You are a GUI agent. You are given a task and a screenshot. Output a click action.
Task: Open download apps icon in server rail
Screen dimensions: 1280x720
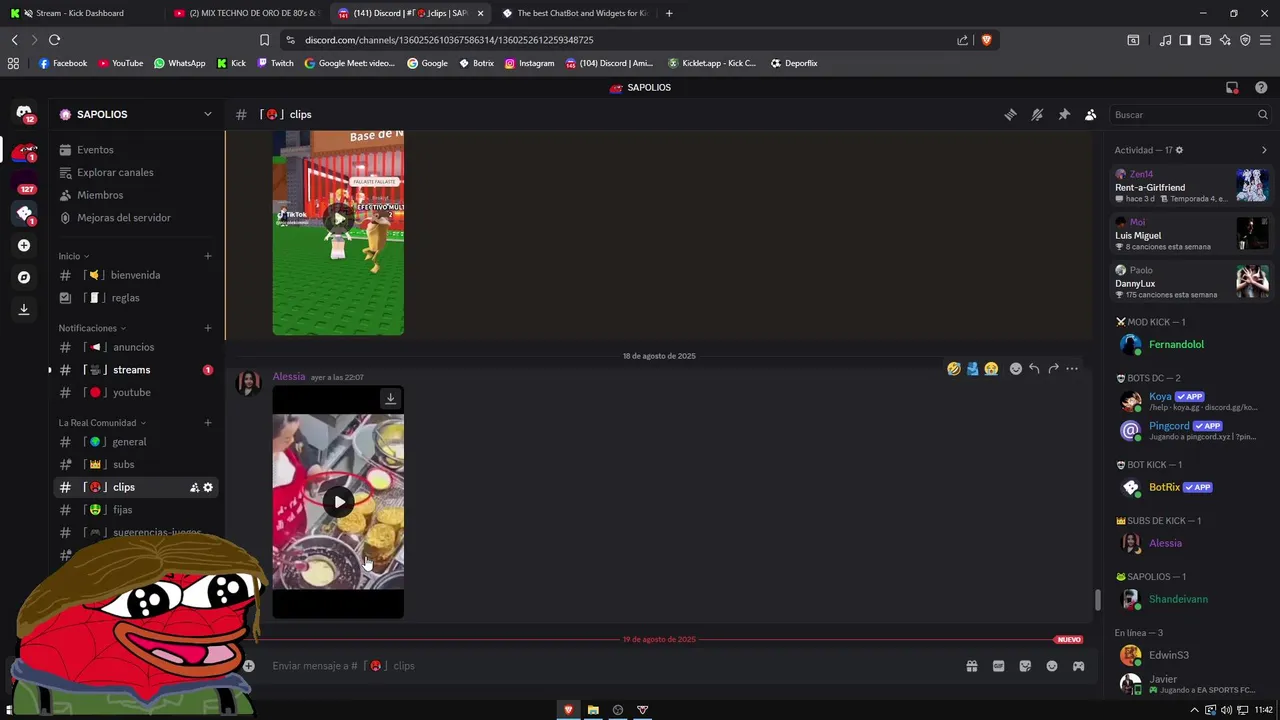coord(24,309)
